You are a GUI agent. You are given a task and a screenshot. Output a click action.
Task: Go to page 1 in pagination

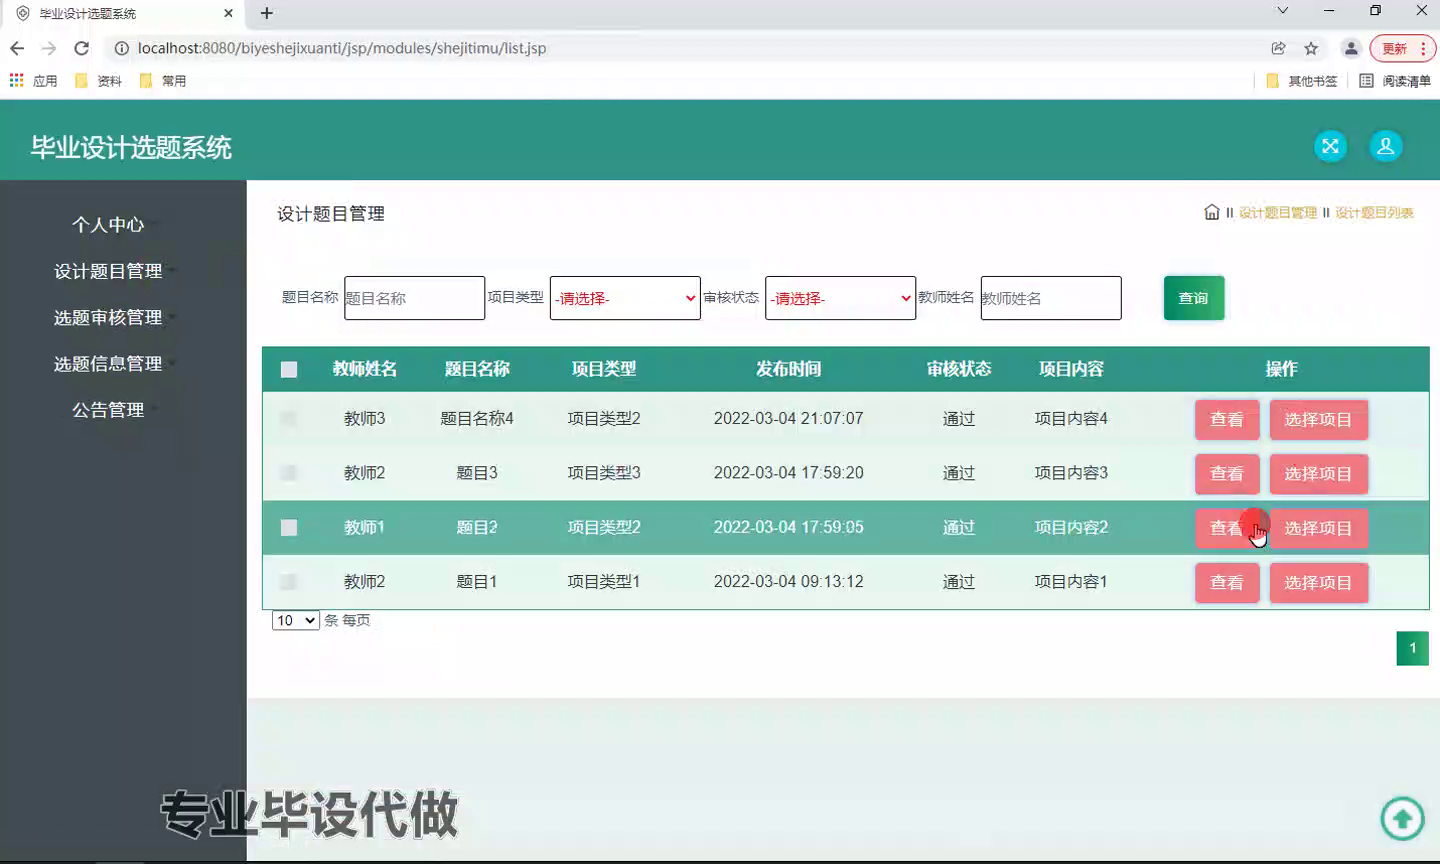click(1412, 648)
